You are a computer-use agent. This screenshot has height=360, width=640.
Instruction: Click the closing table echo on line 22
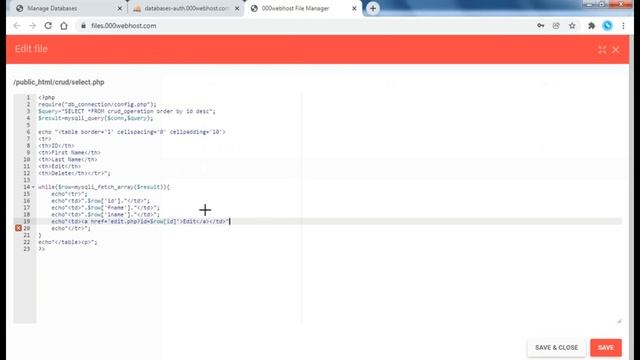pyautogui.click(x=68, y=242)
